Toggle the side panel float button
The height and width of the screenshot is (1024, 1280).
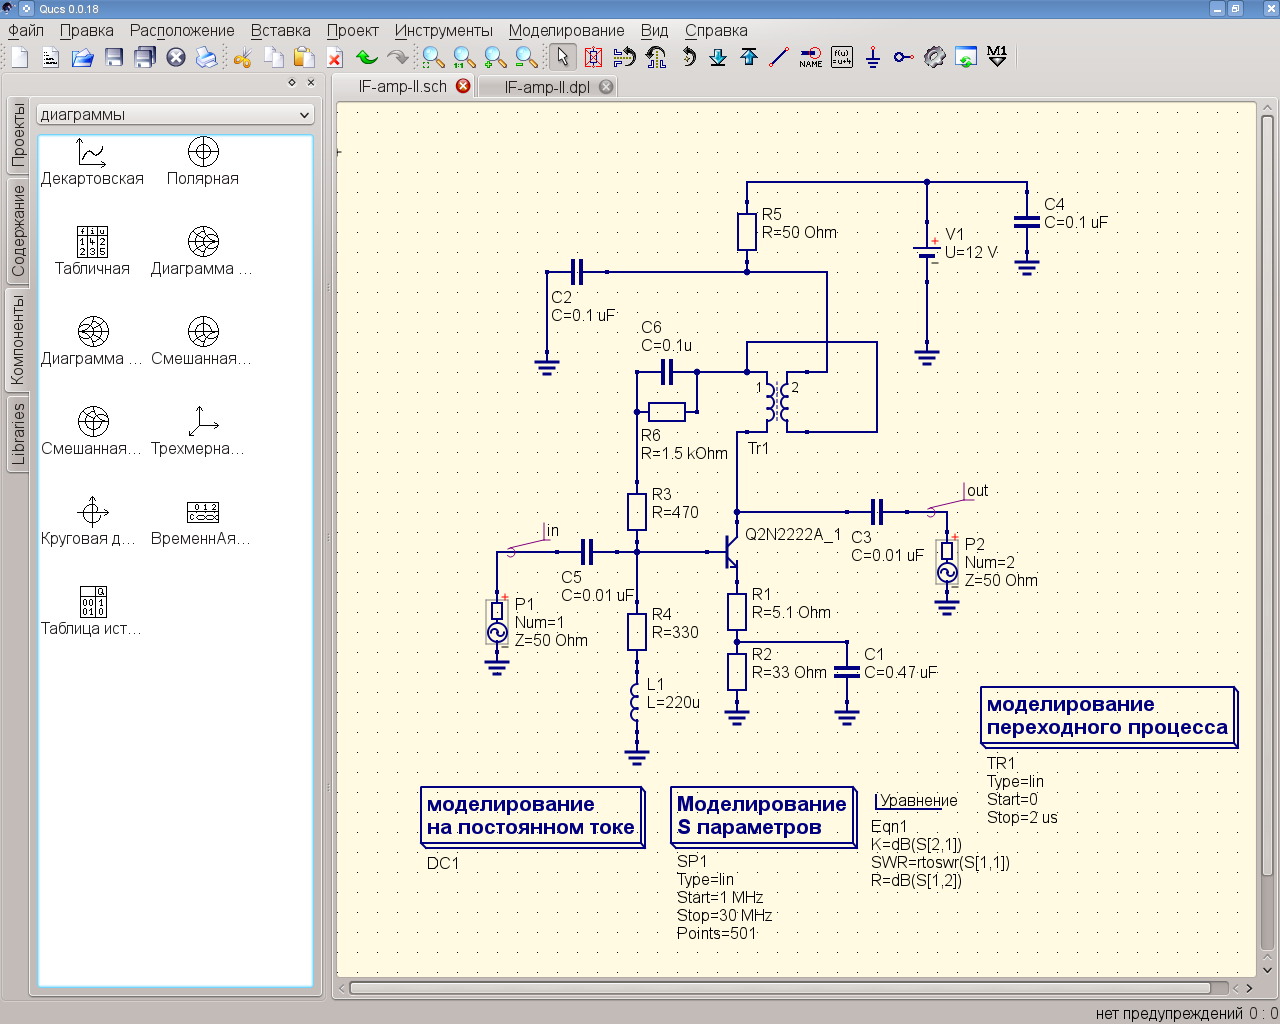(292, 83)
